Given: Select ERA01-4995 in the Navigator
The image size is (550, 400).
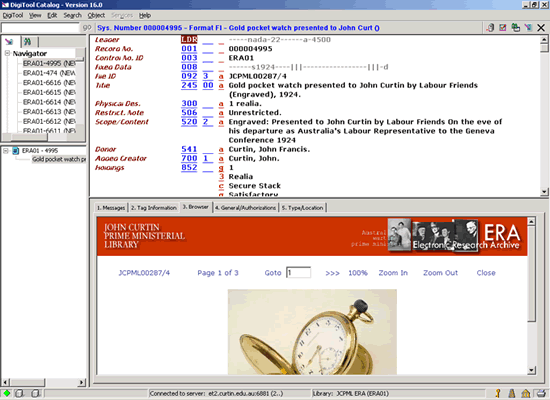Looking at the screenshot, I should (49, 64).
